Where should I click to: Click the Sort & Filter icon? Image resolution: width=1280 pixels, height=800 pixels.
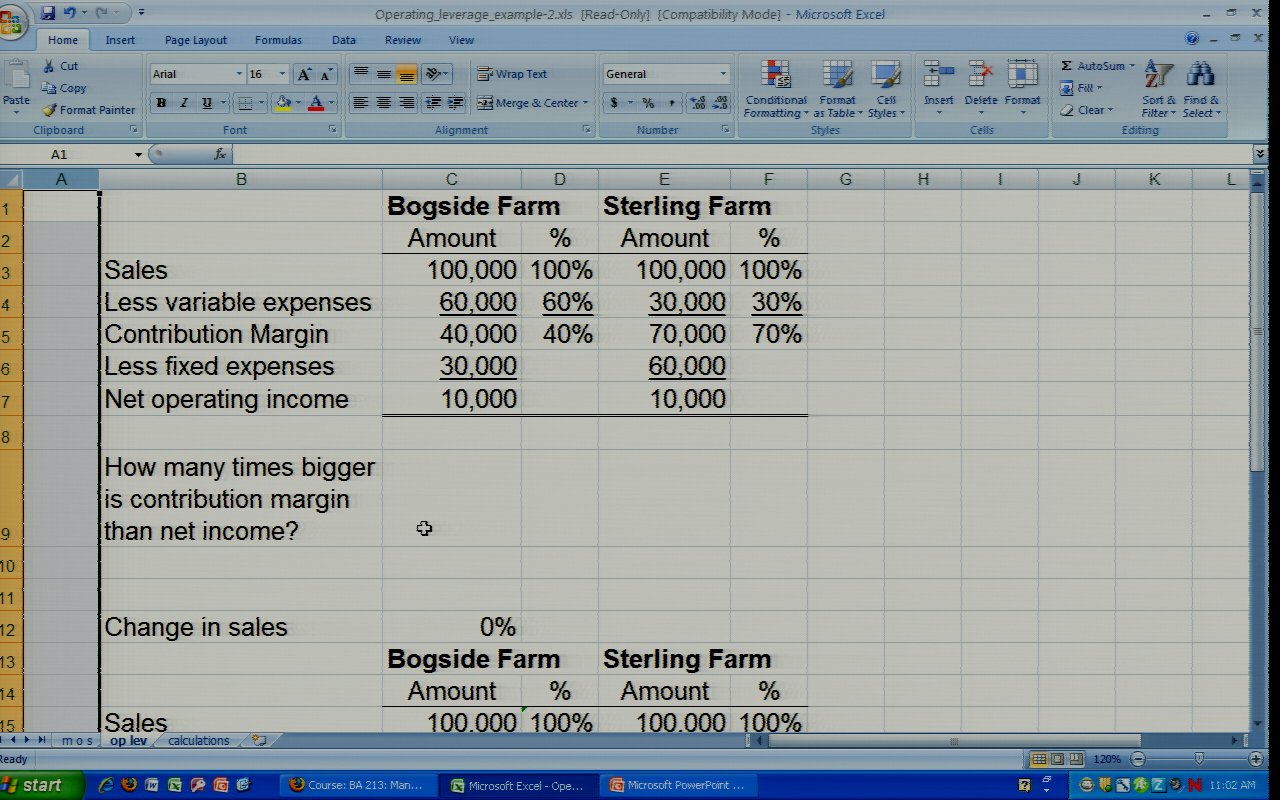pos(1158,89)
